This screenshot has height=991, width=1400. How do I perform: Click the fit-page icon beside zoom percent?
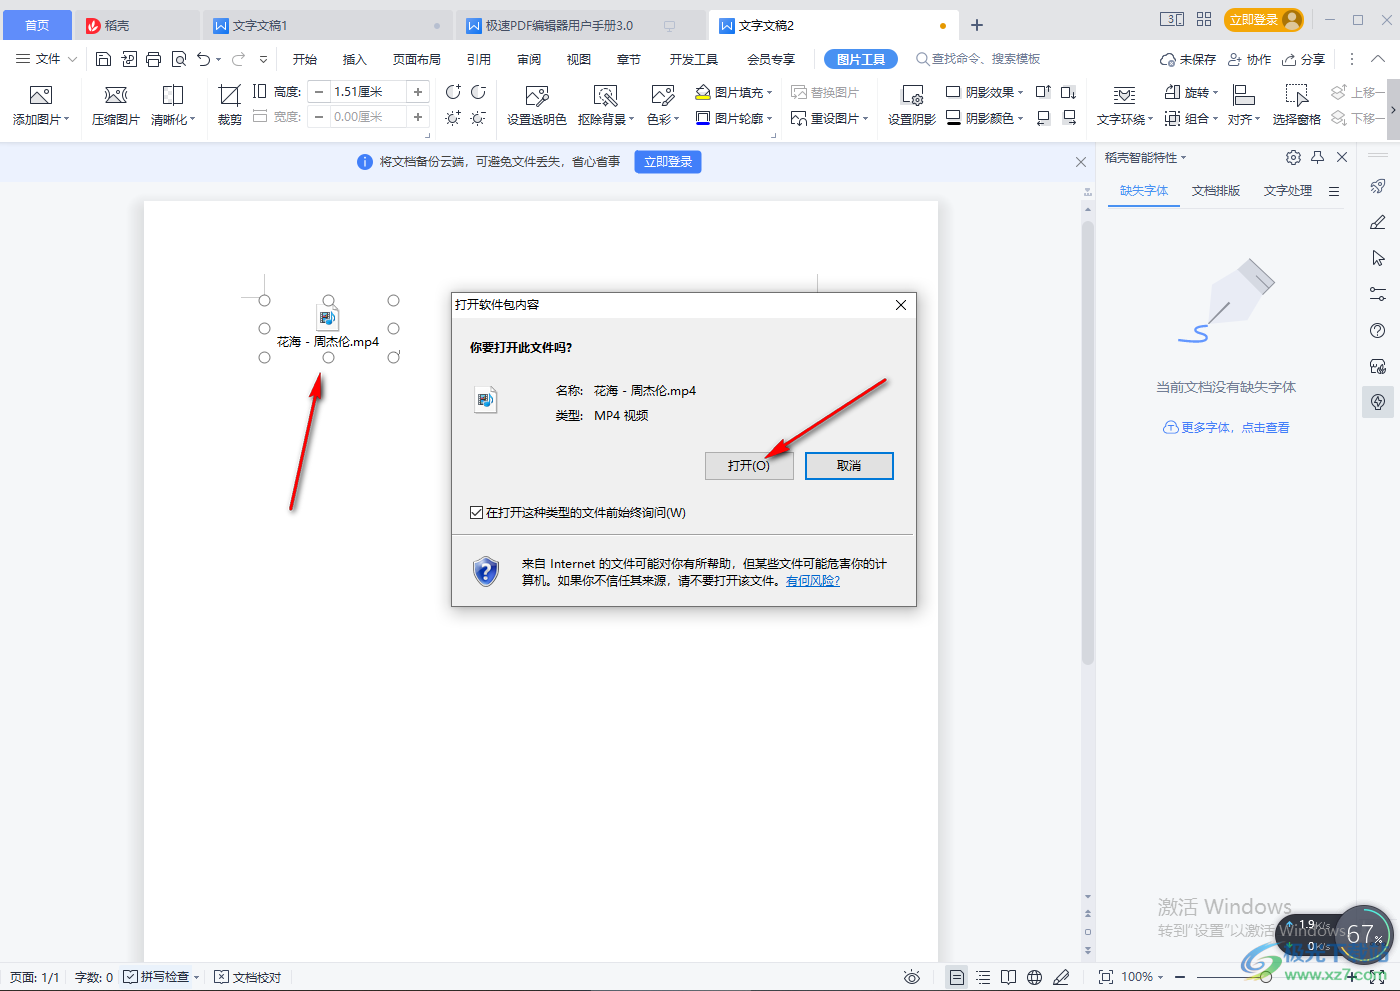point(1105,977)
